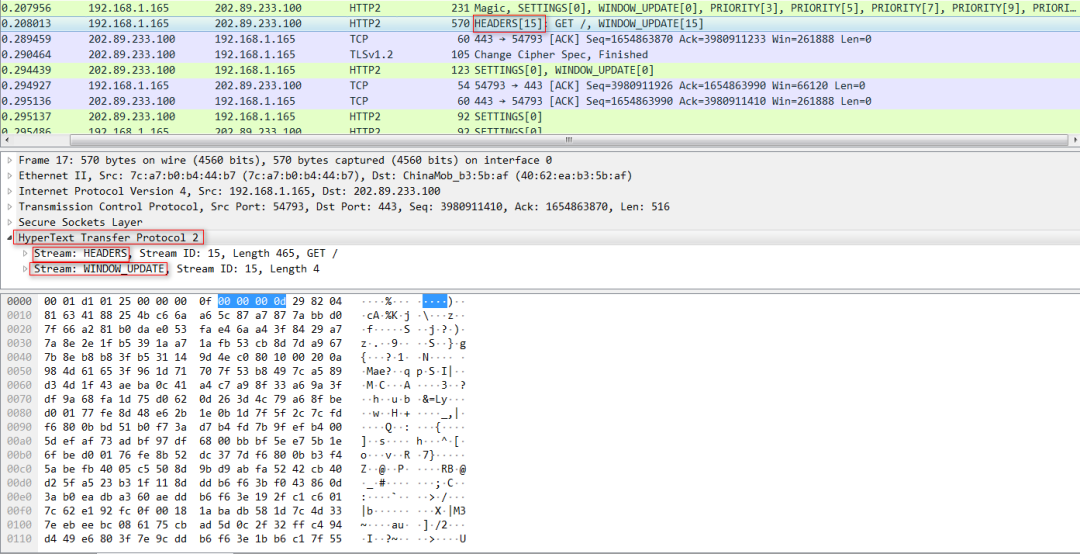Expand the Ethernet II tree row
This screenshot has width=1080, height=554.
coord(10,176)
